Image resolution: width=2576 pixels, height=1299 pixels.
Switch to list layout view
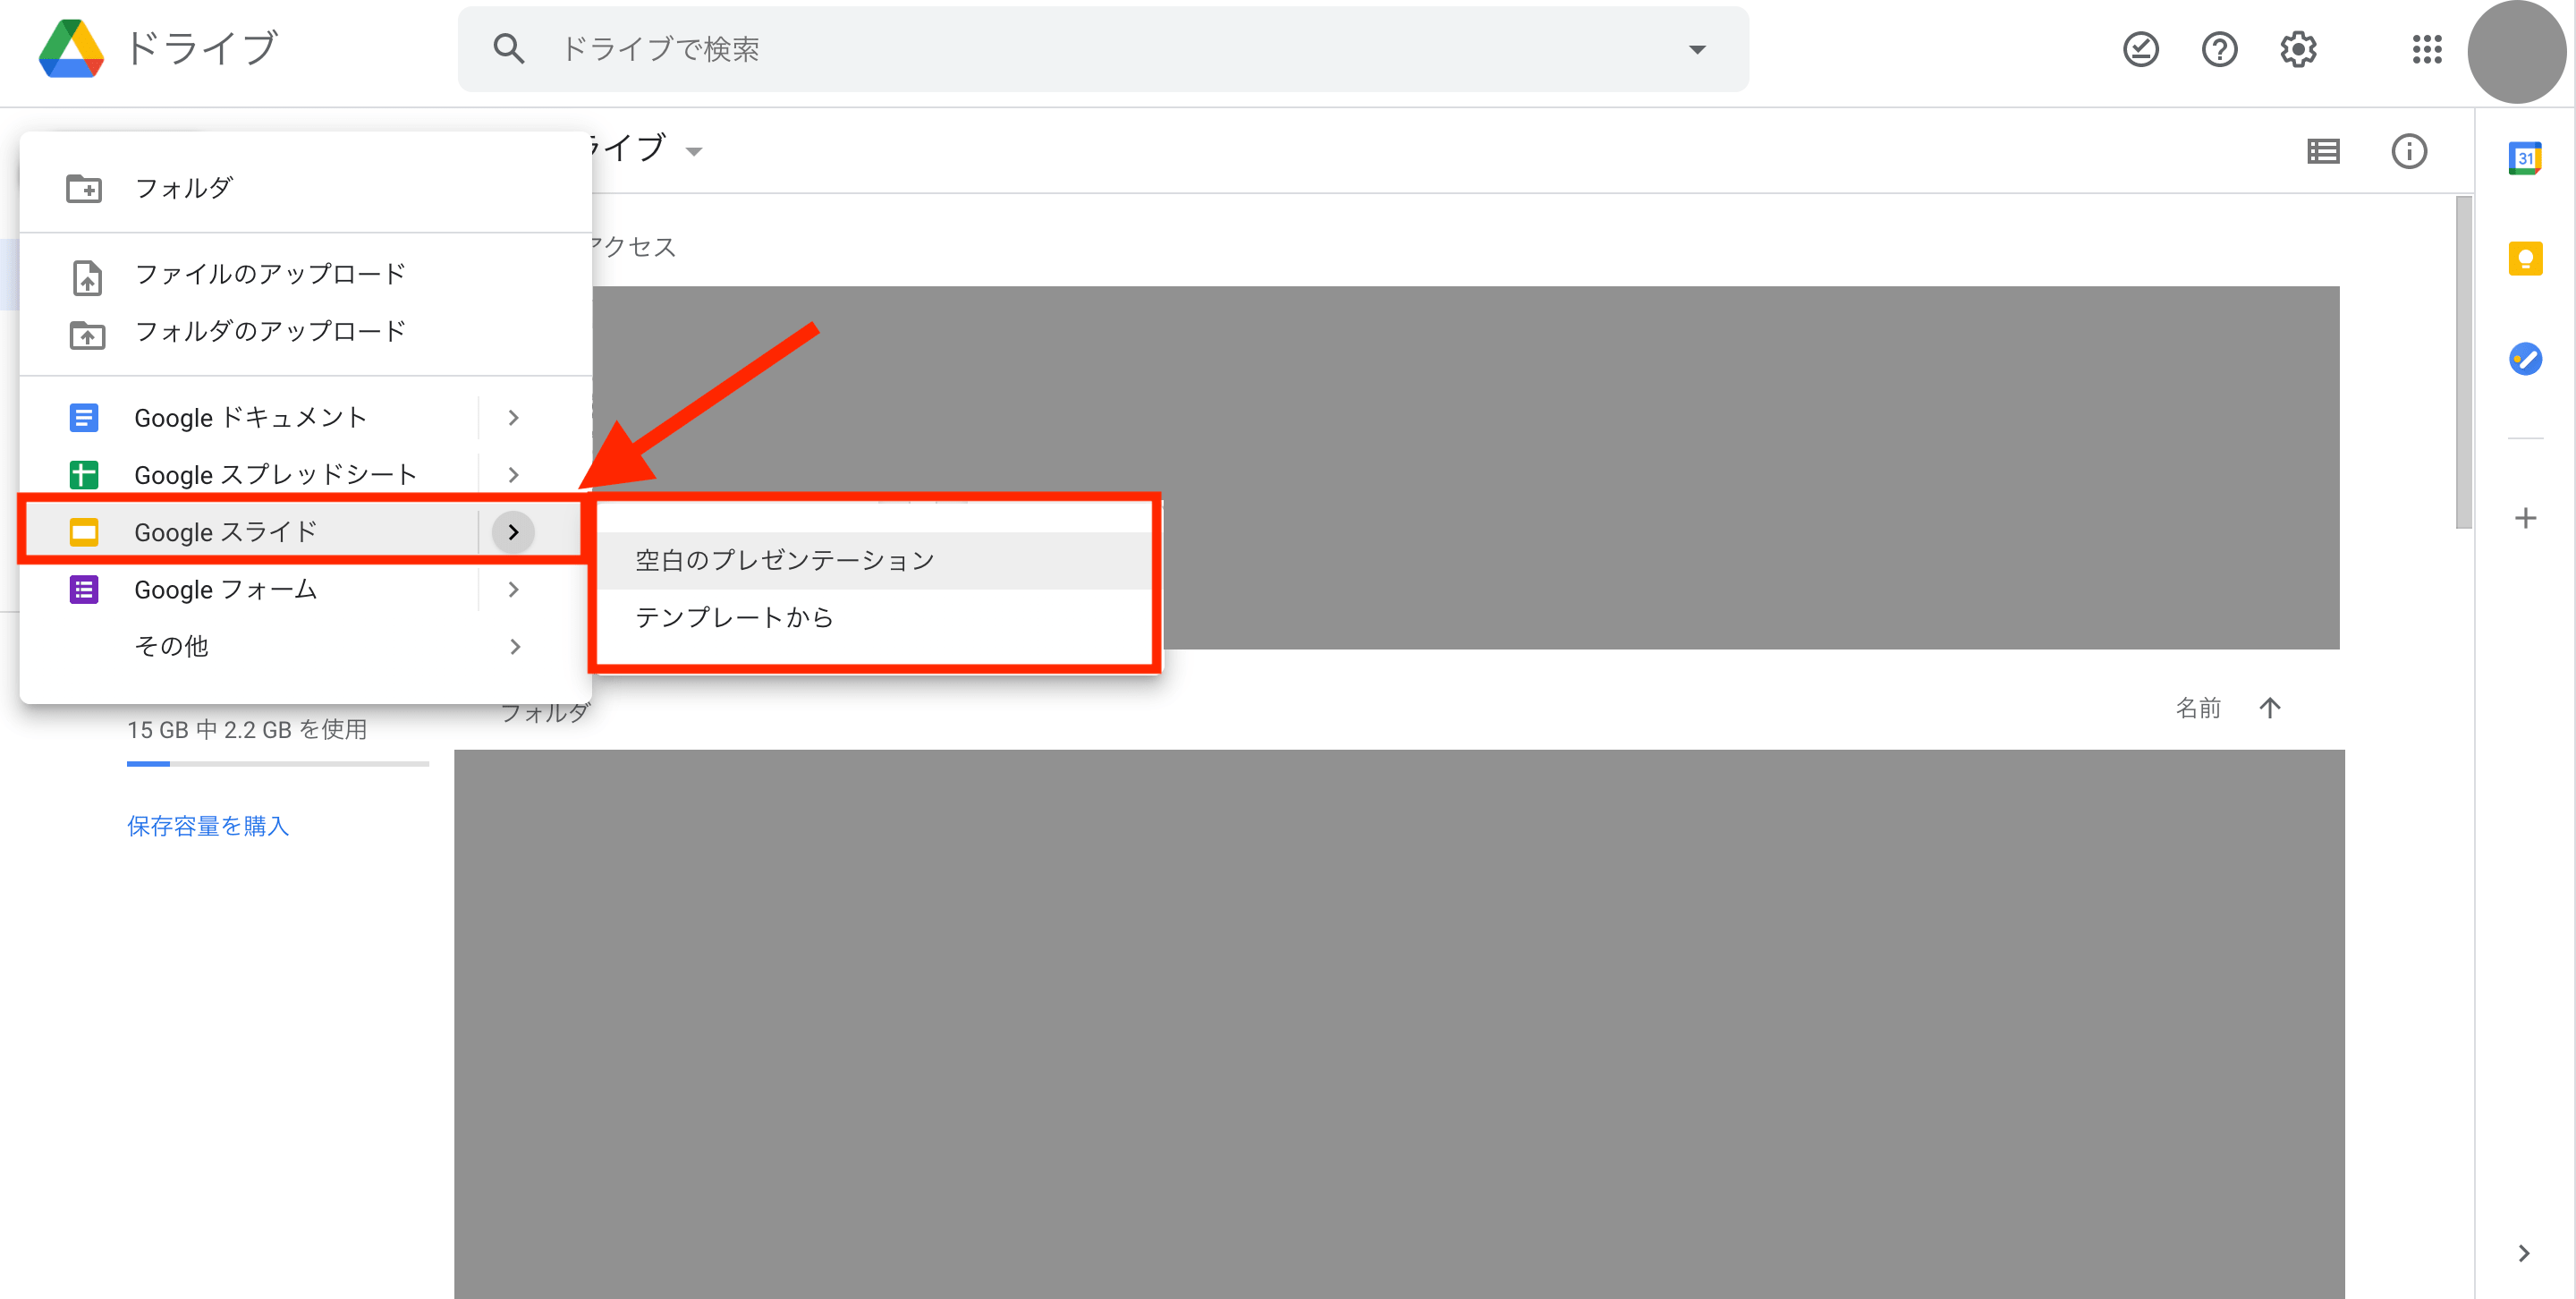[x=2323, y=151]
